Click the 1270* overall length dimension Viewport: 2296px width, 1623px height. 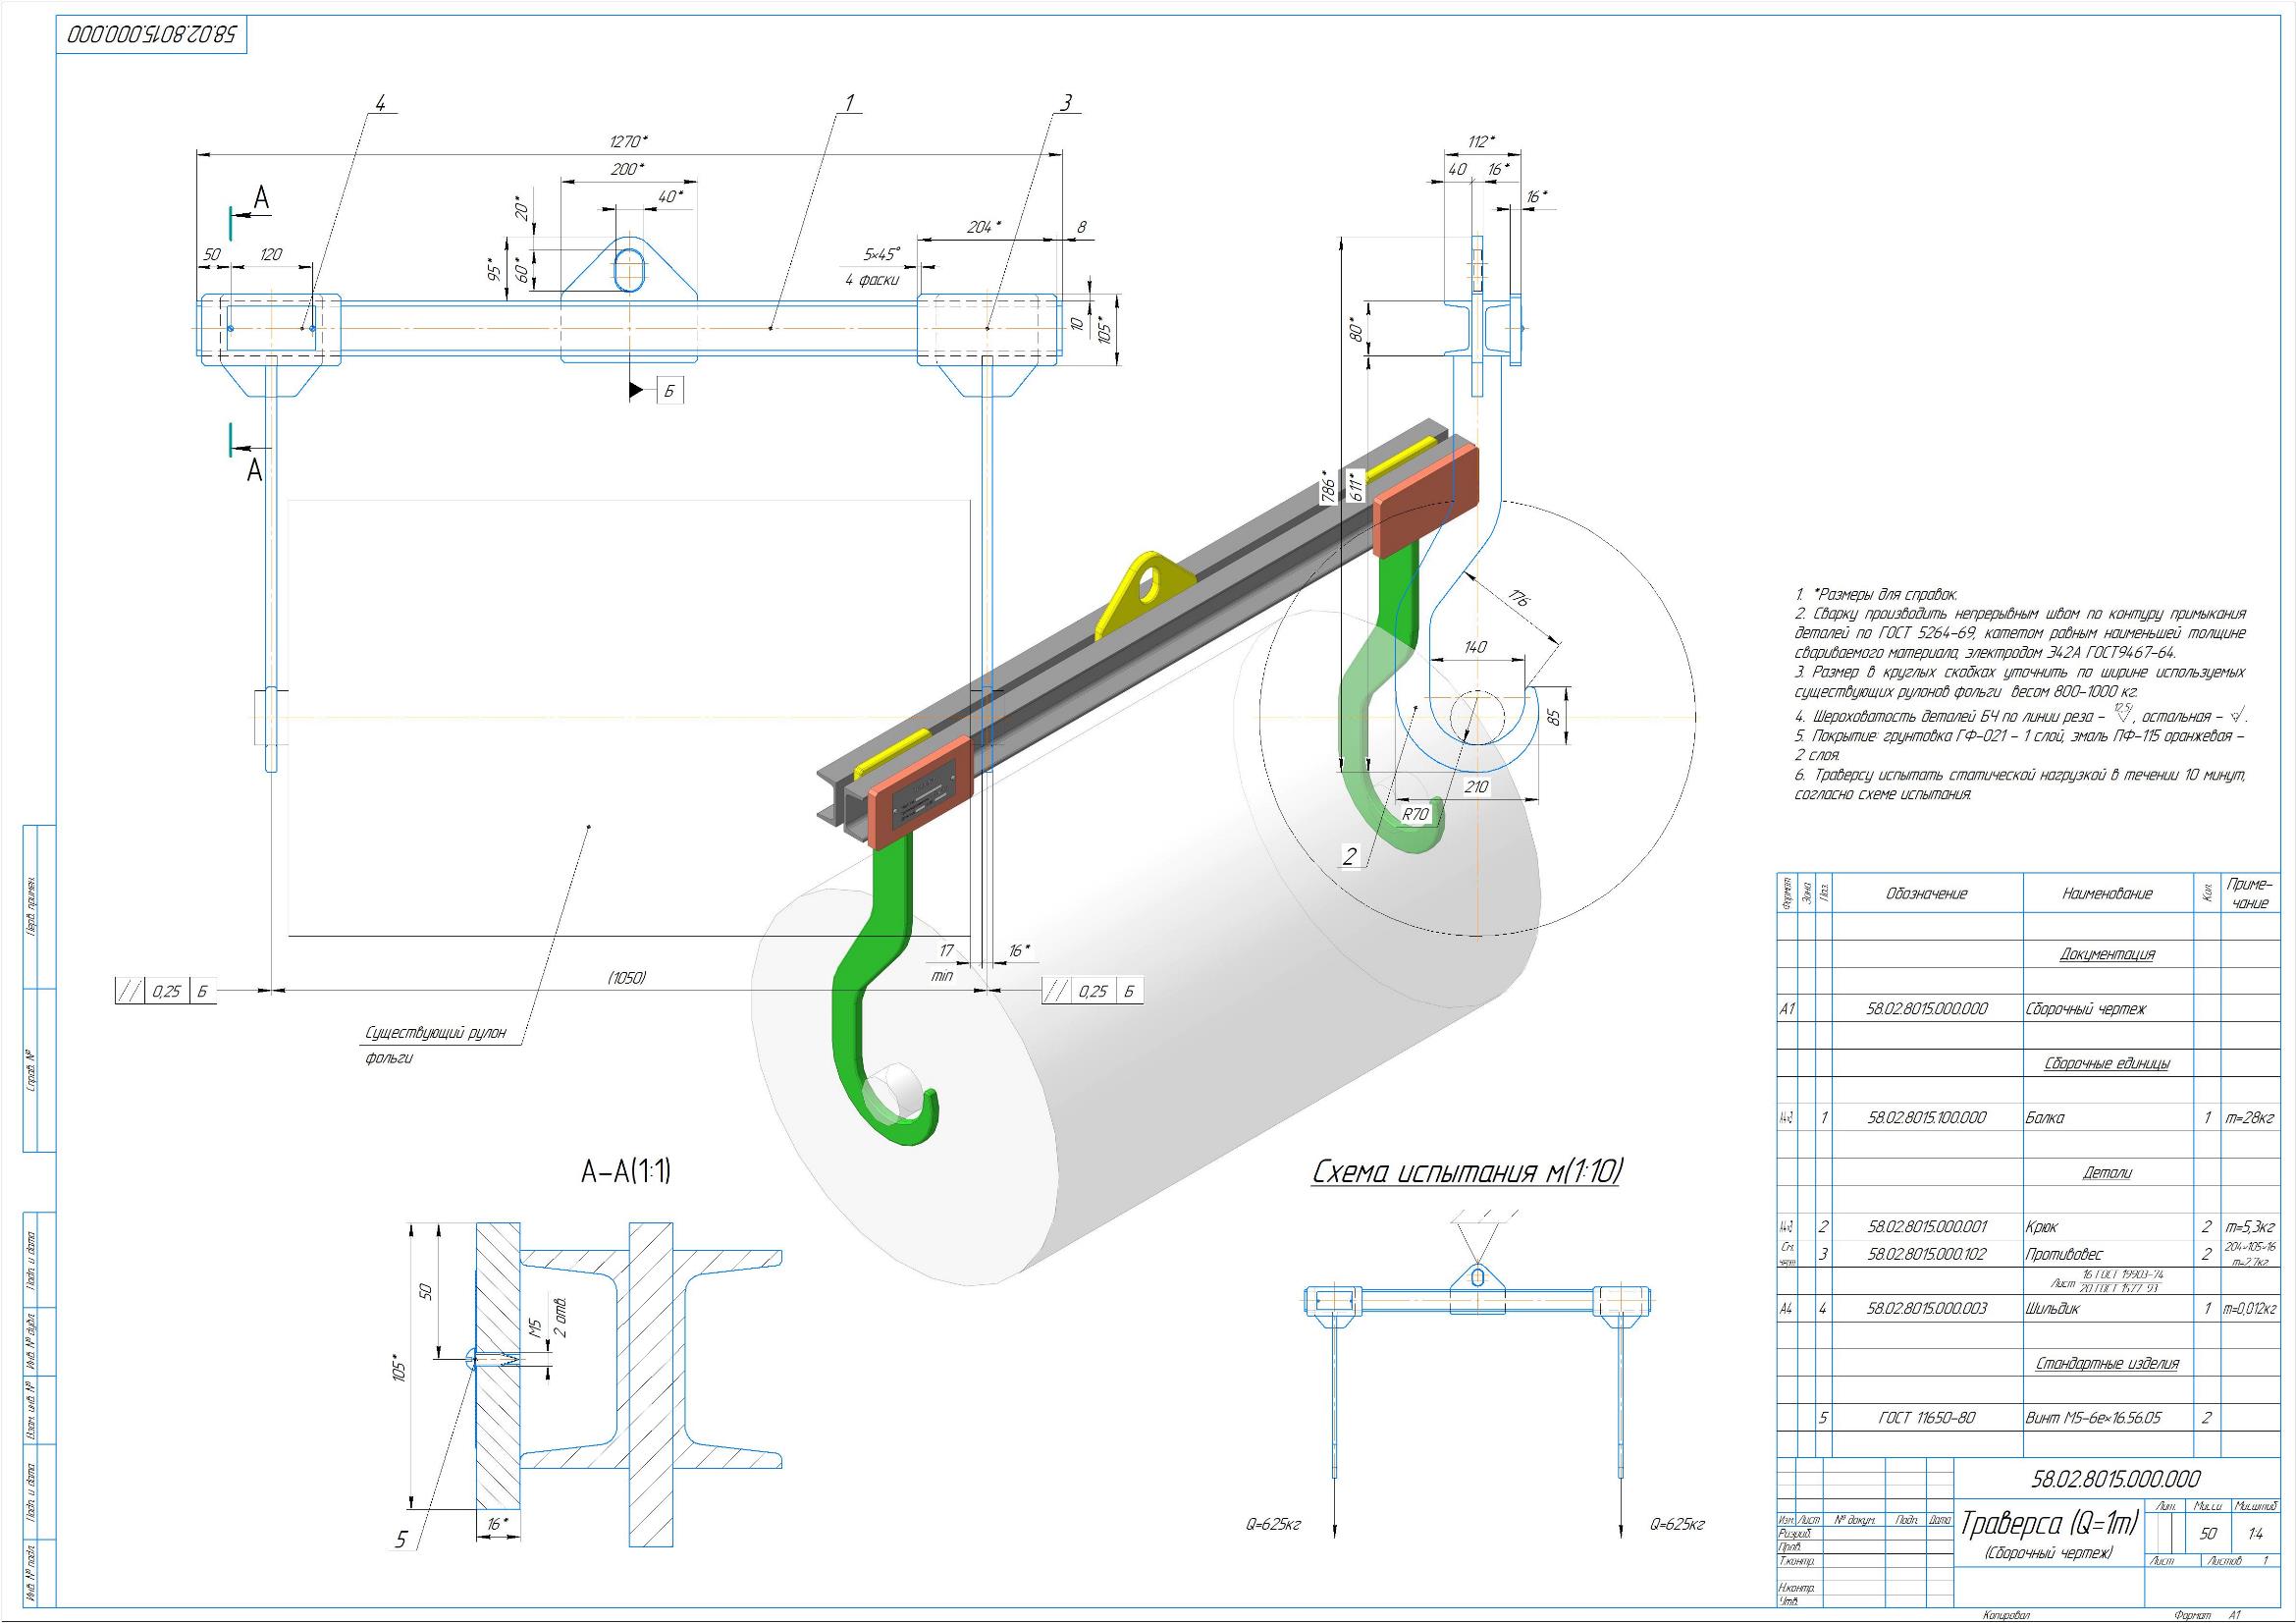pyautogui.click(x=630, y=142)
